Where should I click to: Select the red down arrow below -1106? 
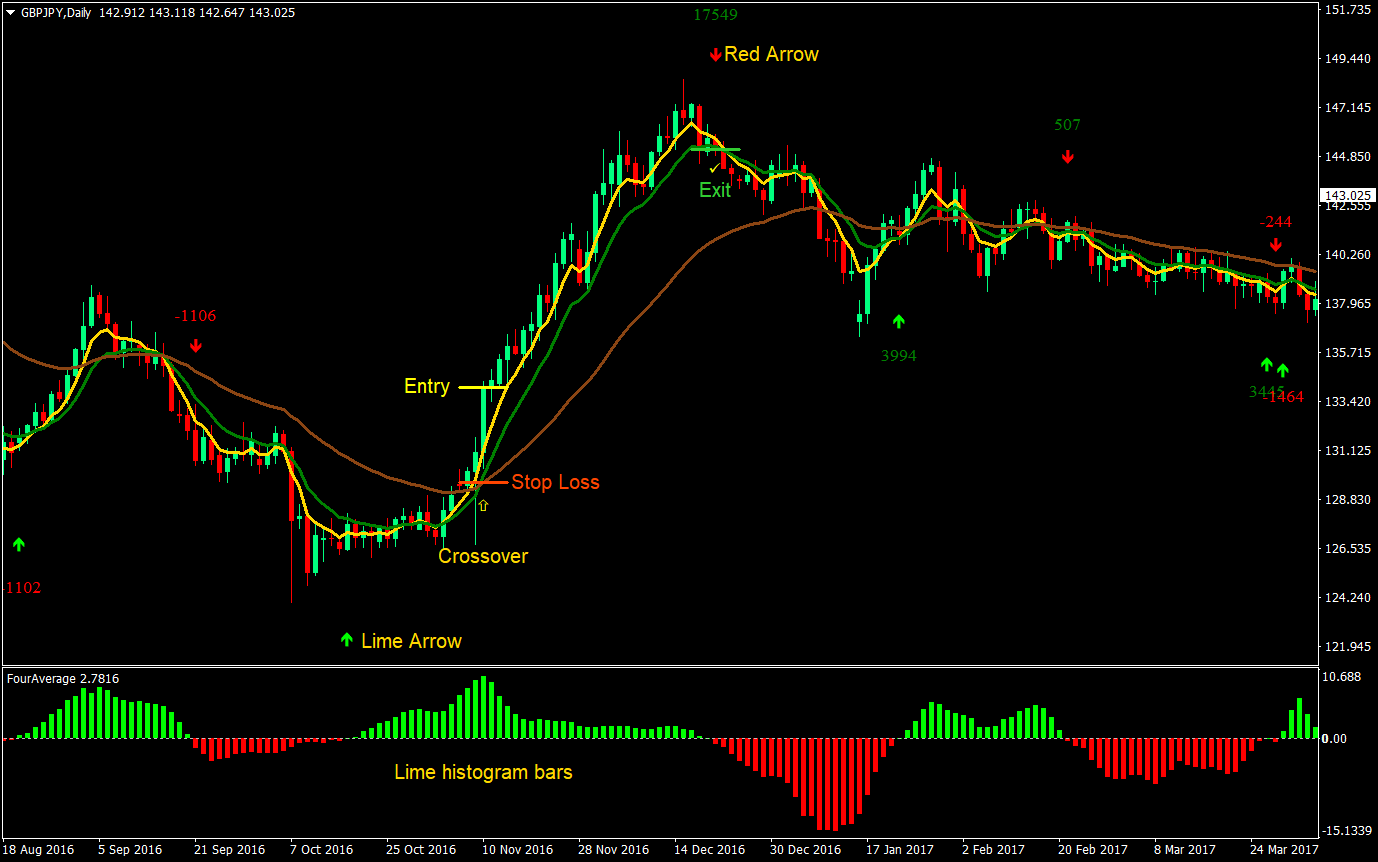coord(196,345)
